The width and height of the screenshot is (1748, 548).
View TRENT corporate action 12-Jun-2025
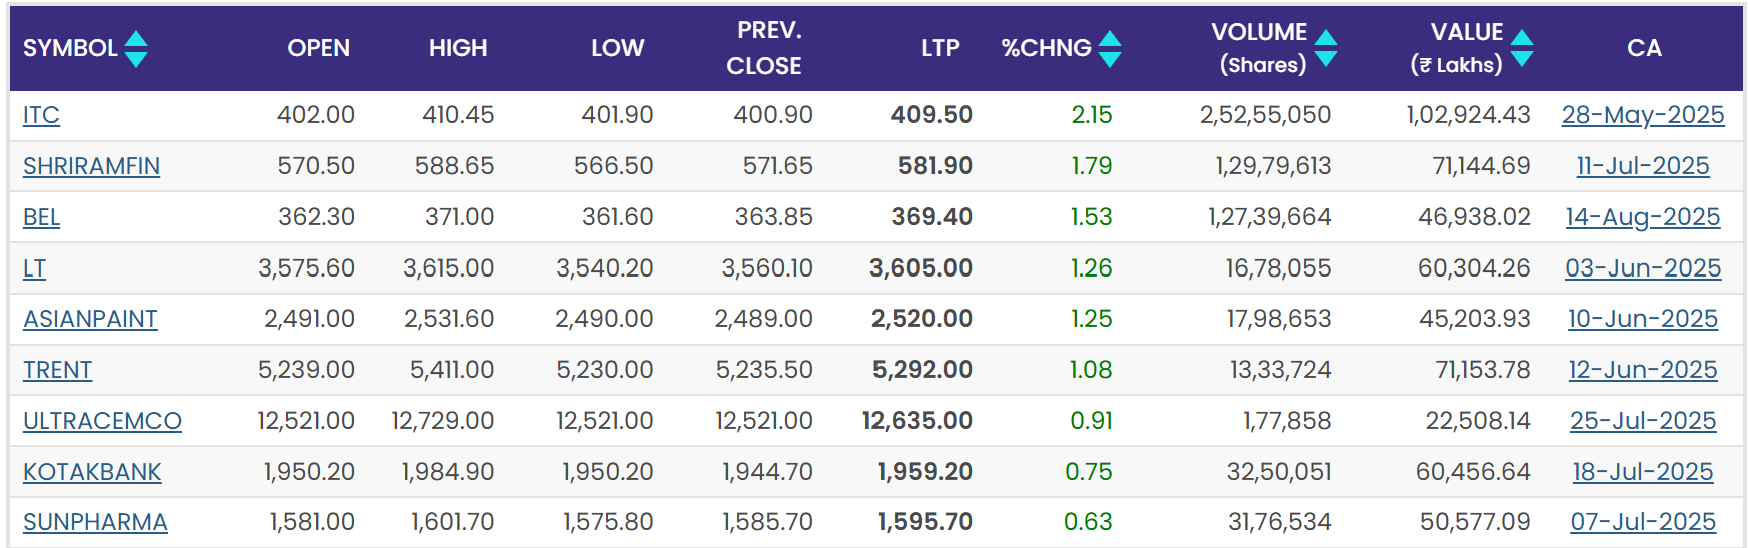[1643, 370]
